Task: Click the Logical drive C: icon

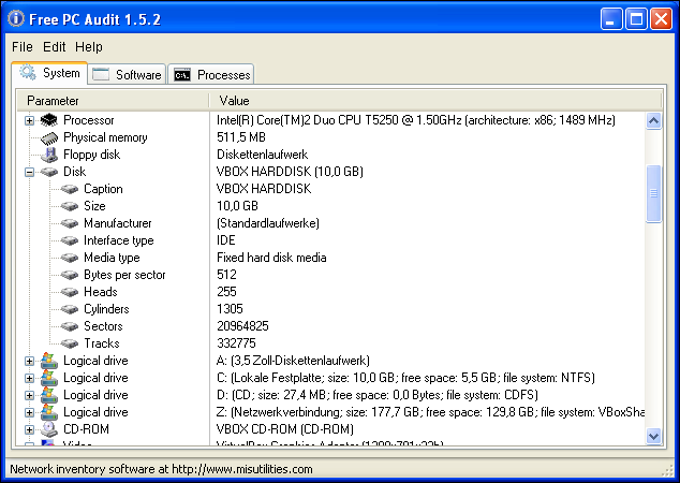Action: (x=49, y=378)
